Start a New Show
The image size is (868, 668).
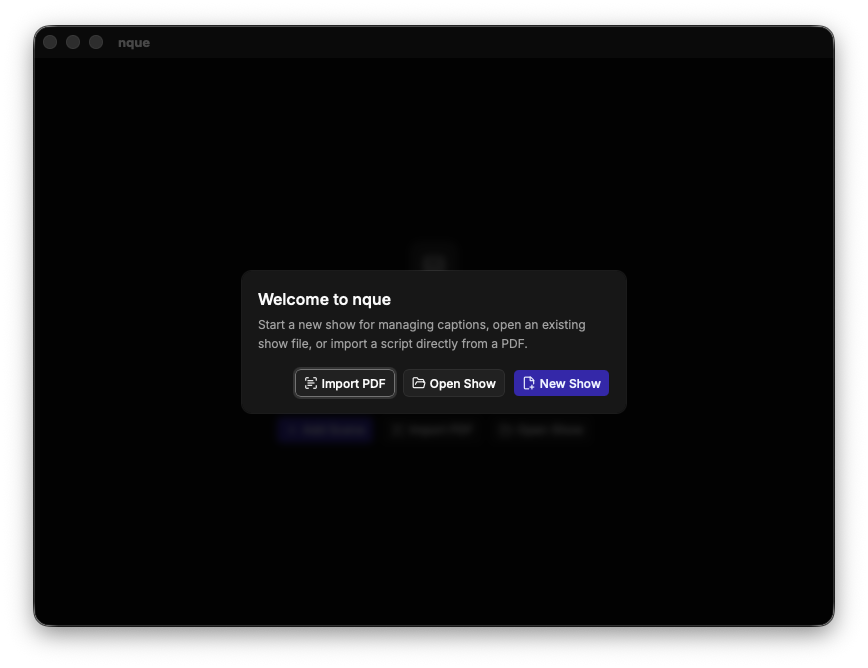click(561, 383)
